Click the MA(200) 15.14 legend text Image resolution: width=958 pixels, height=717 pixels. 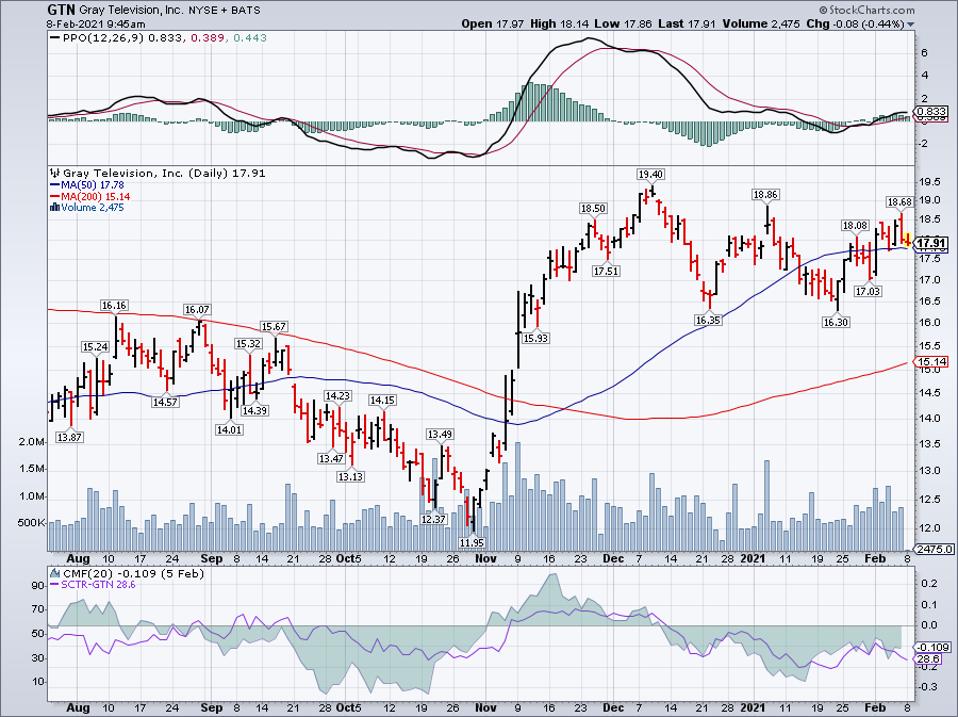pyautogui.click(x=95, y=197)
